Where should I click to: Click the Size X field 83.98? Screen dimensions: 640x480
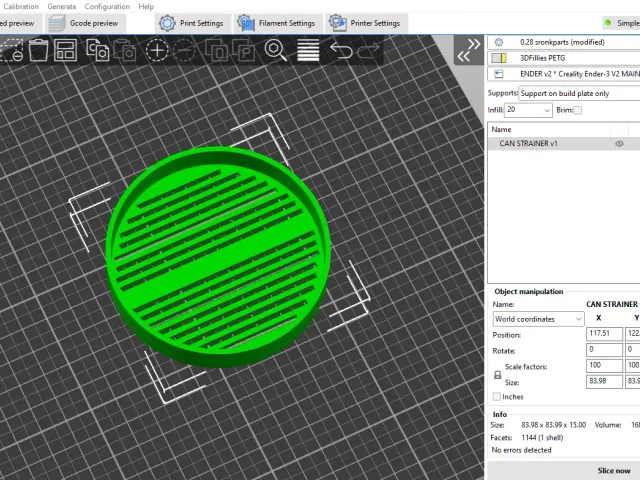[x=604, y=381]
